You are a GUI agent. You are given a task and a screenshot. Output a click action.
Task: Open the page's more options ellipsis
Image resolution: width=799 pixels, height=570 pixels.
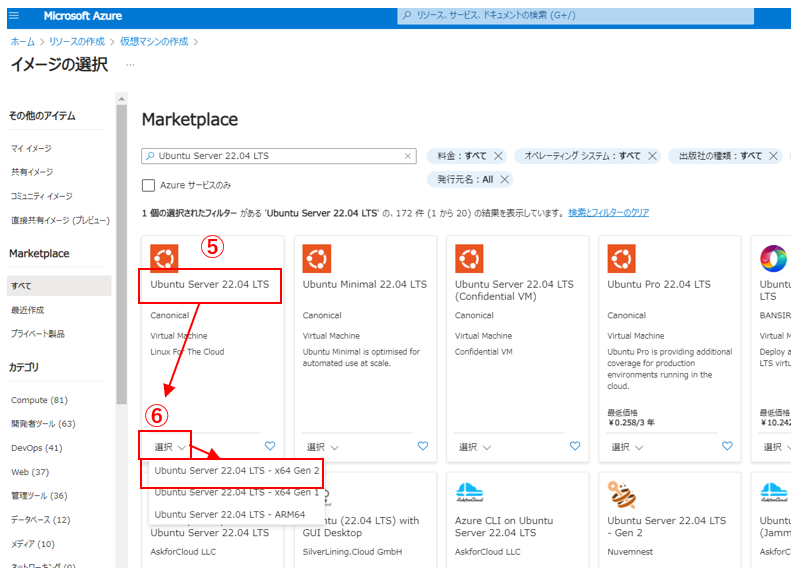pos(130,65)
